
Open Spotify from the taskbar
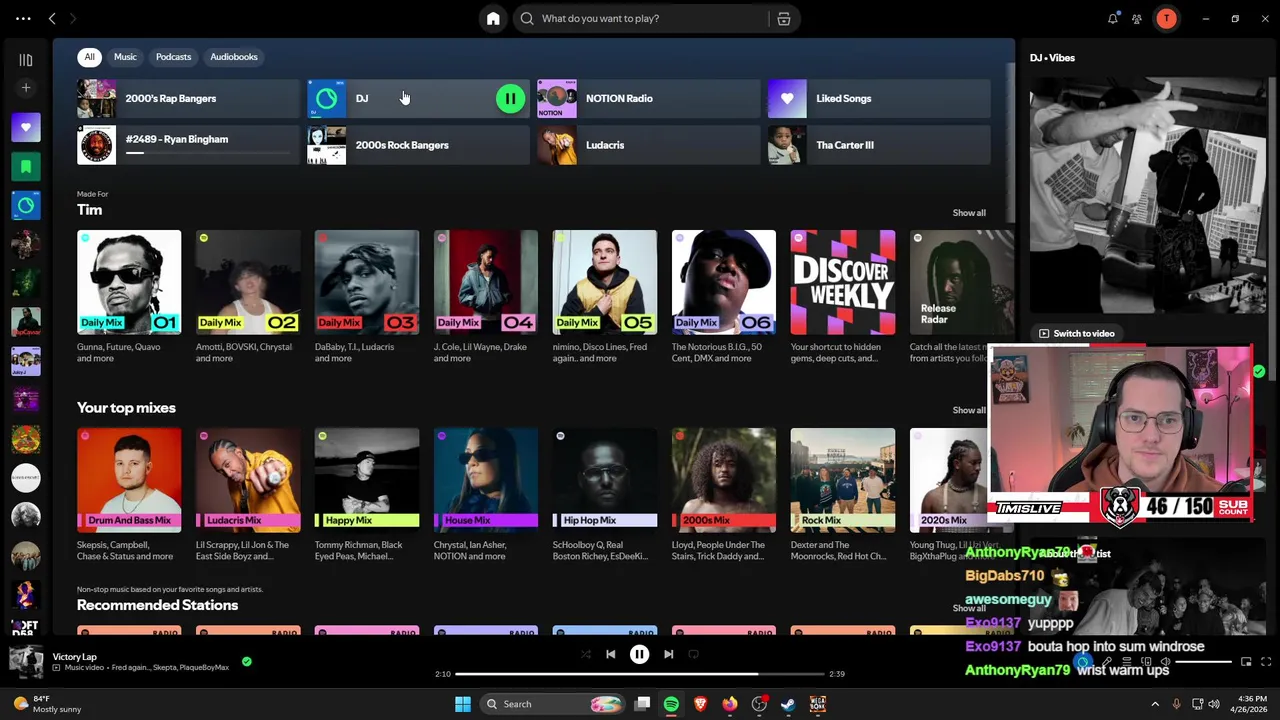(x=671, y=704)
